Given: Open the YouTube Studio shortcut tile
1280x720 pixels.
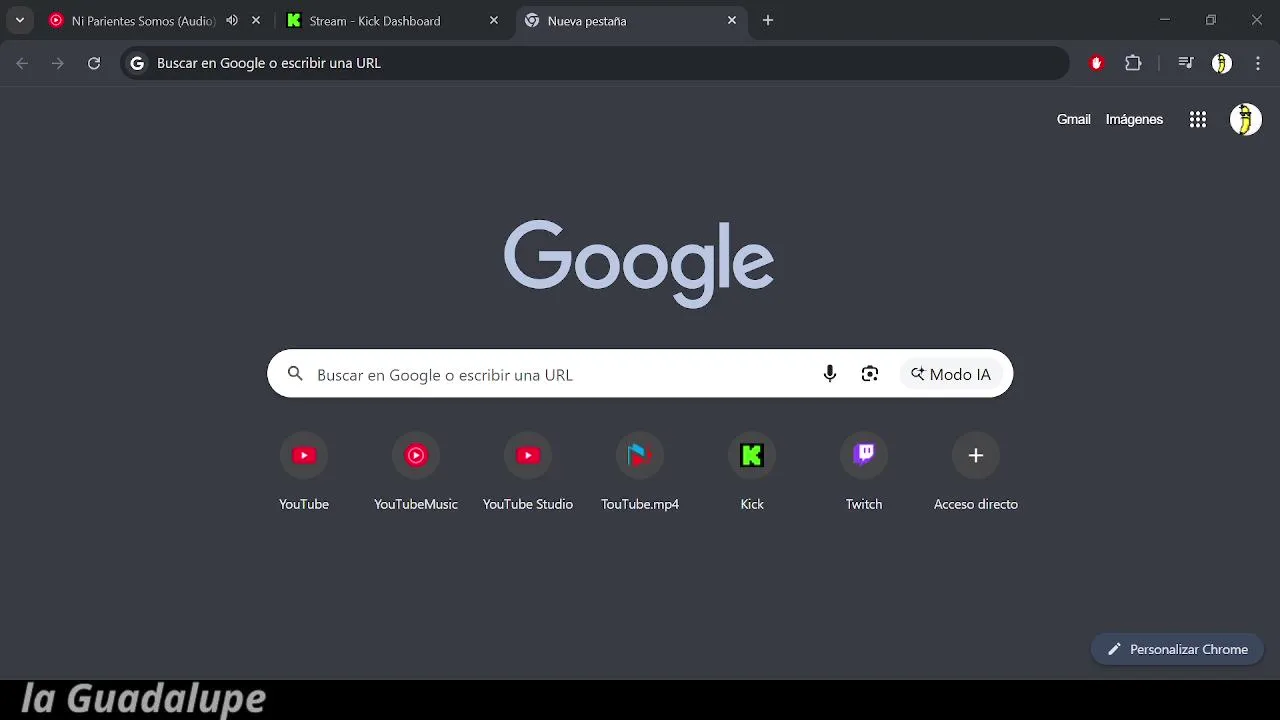Looking at the screenshot, I should point(528,471).
